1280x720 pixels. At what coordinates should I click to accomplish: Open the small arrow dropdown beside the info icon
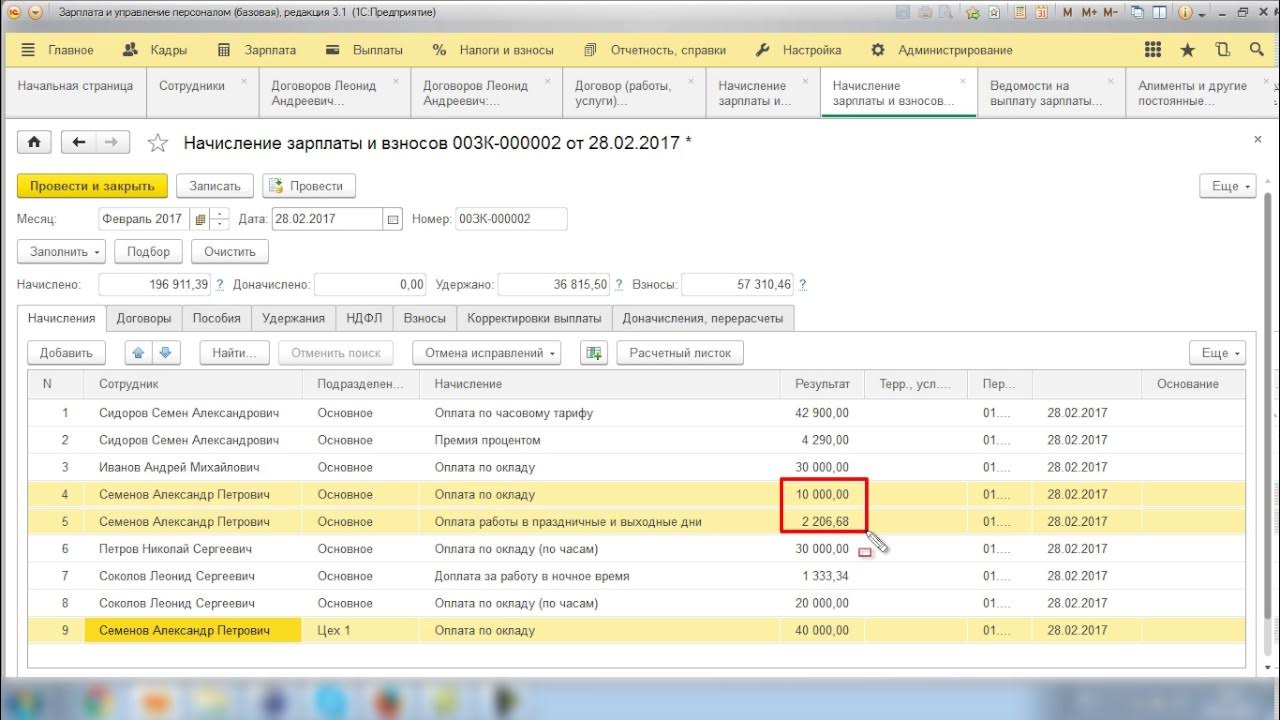click(x=1202, y=14)
